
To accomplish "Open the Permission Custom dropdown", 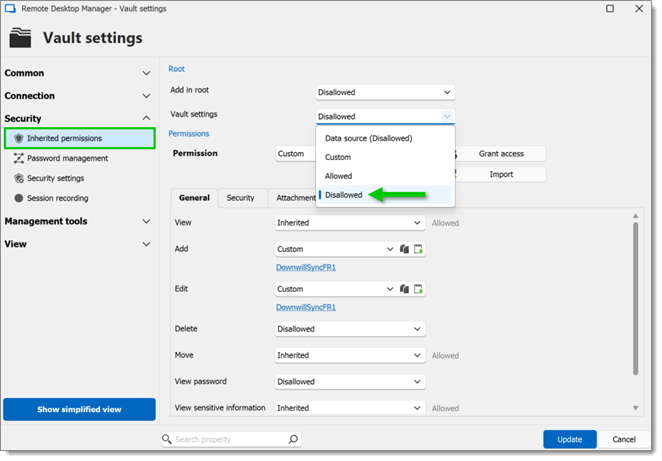I will 296,154.
